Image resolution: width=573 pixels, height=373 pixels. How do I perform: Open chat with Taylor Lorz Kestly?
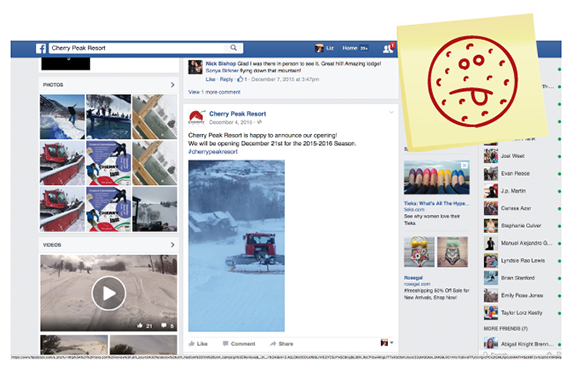tap(522, 313)
